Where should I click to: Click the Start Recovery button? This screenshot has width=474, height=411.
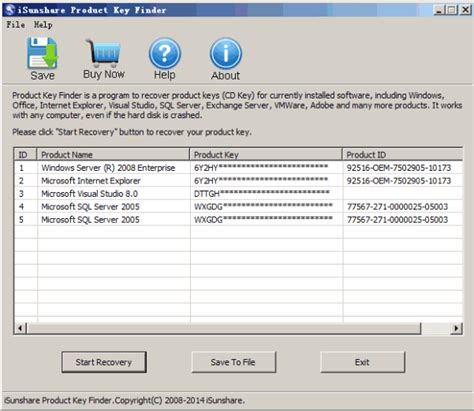[104, 362]
